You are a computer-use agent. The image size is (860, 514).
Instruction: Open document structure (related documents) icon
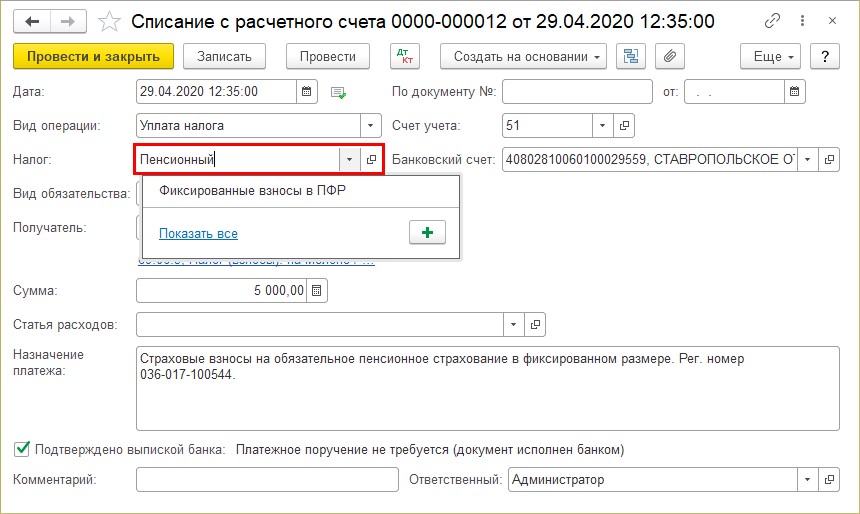tap(631, 57)
